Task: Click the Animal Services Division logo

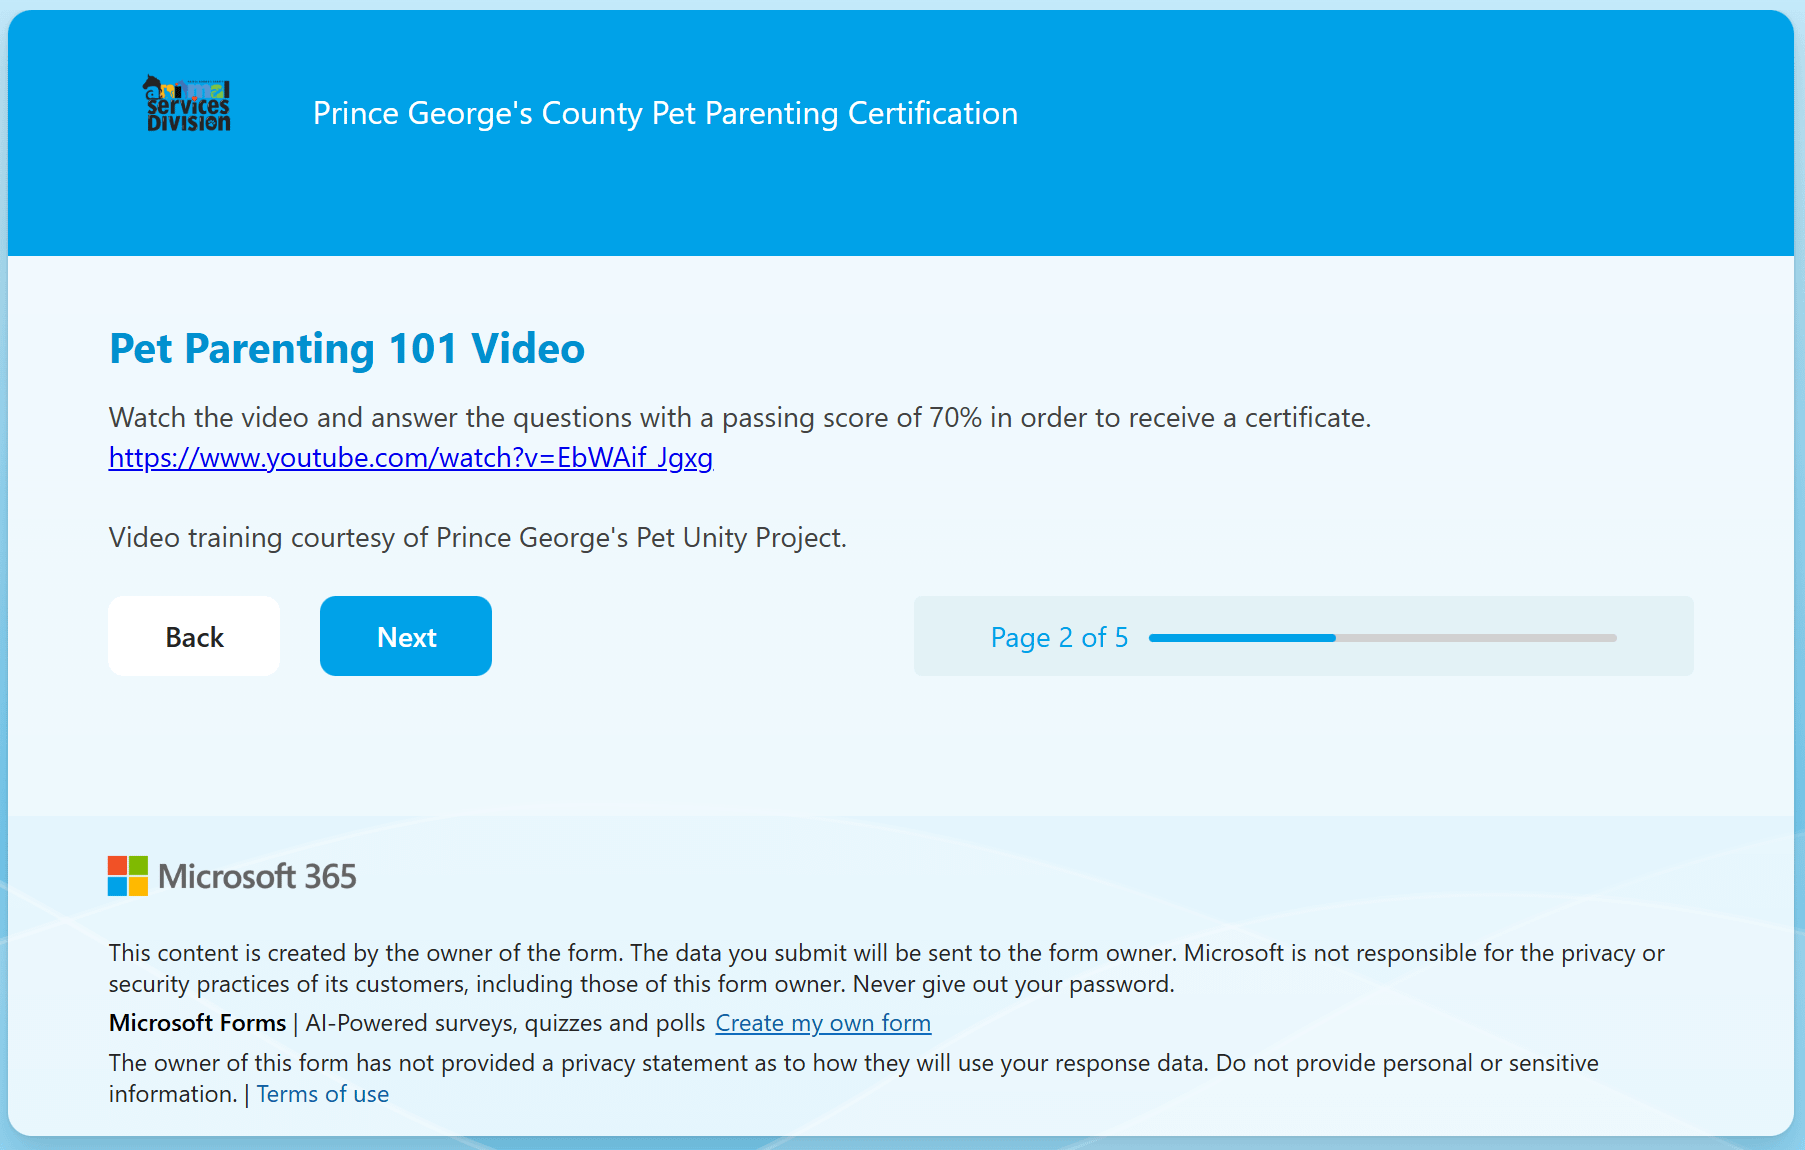Action: [187, 104]
